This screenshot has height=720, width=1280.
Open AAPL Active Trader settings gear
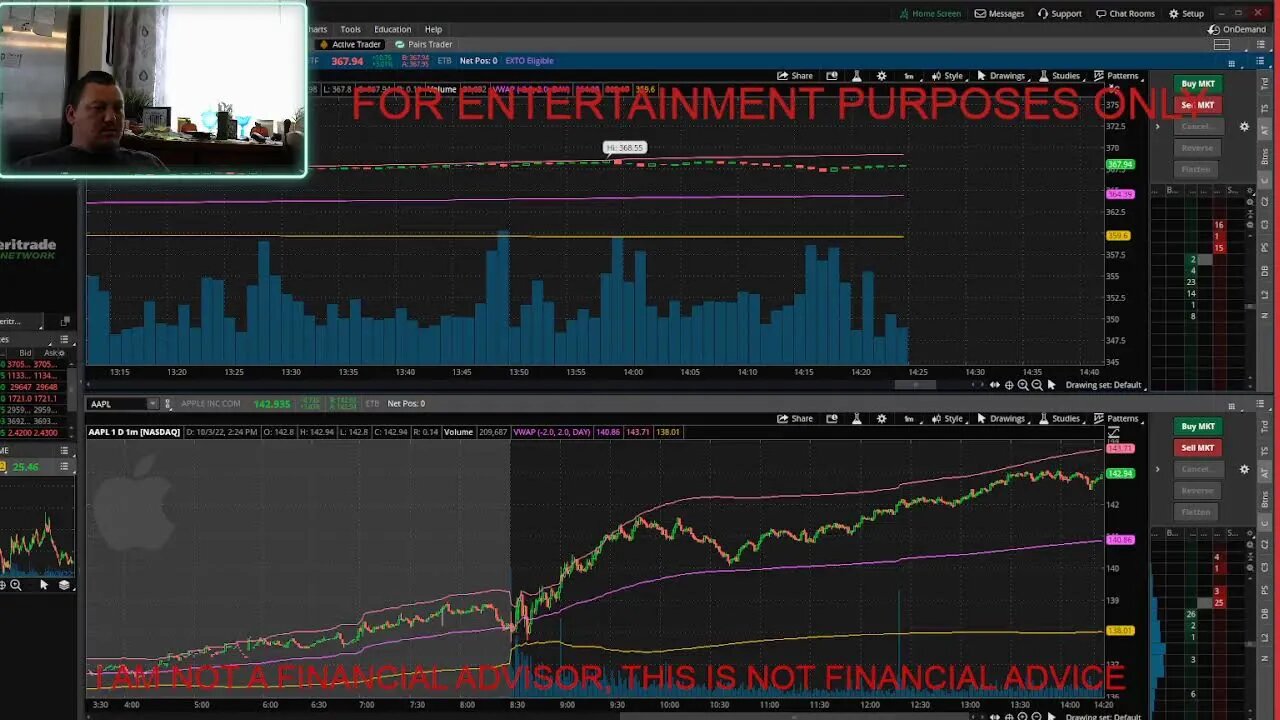tap(1244, 470)
